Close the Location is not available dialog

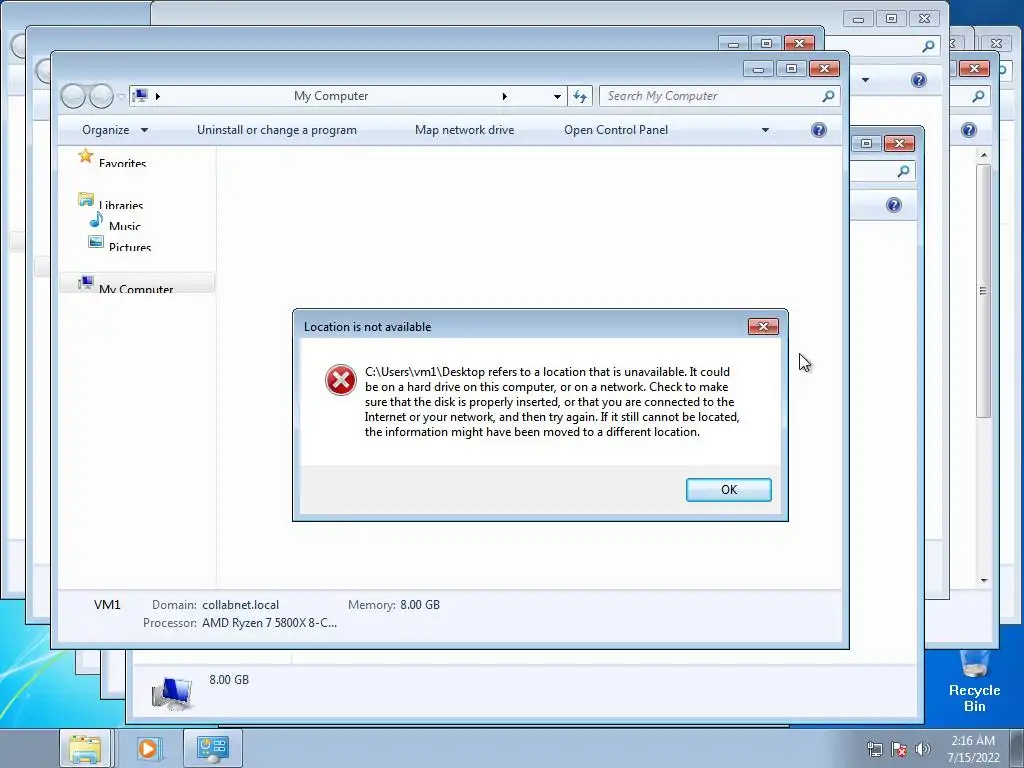[763, 327]
